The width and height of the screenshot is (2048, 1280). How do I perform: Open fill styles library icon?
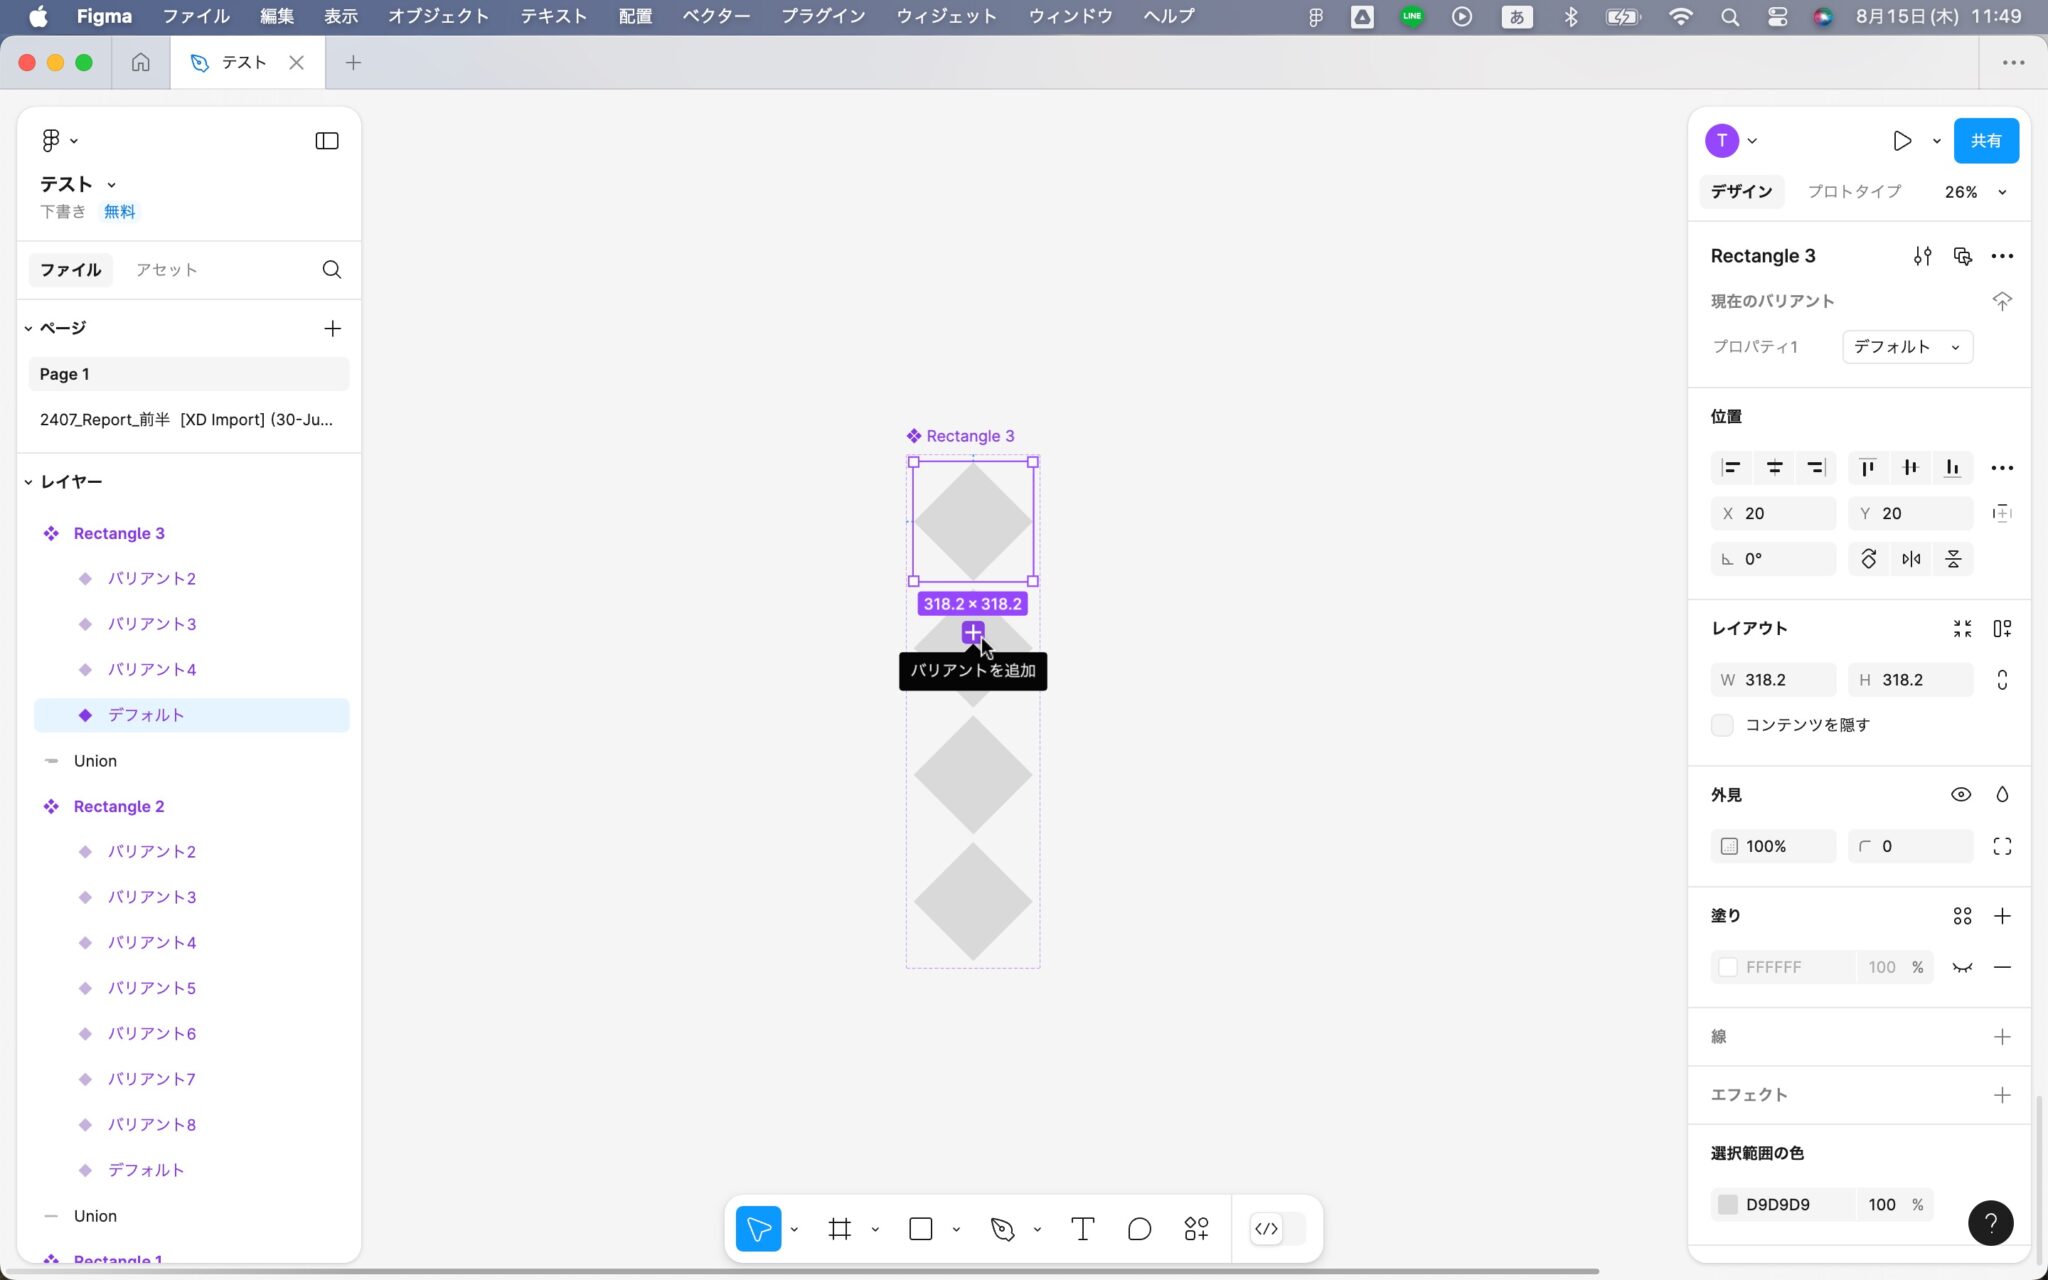[x=1961, y=915]
